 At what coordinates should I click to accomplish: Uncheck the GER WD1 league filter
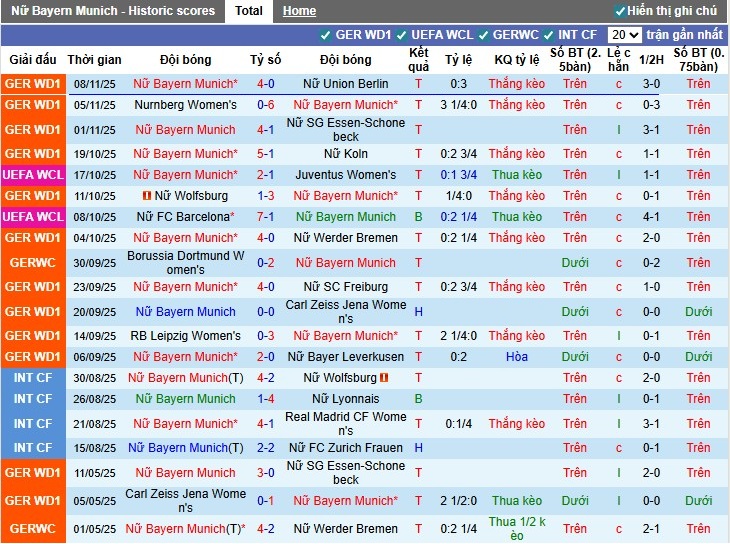click(325, 35)
